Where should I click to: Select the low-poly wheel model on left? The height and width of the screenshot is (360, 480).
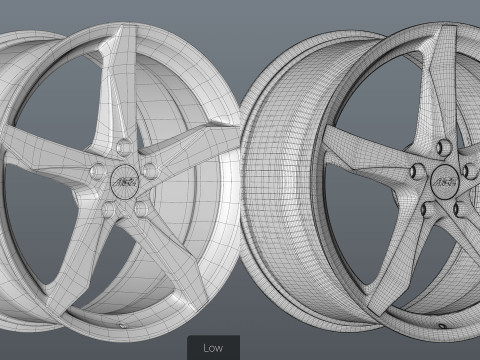click(x=120, y=182)
